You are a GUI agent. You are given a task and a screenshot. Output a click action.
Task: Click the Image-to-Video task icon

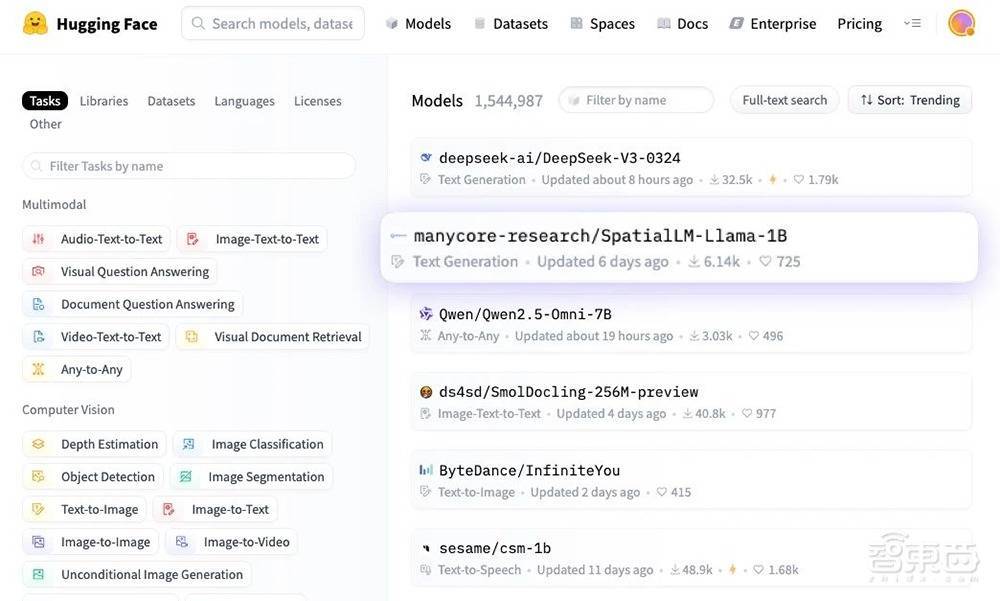(x=182, y=542)
